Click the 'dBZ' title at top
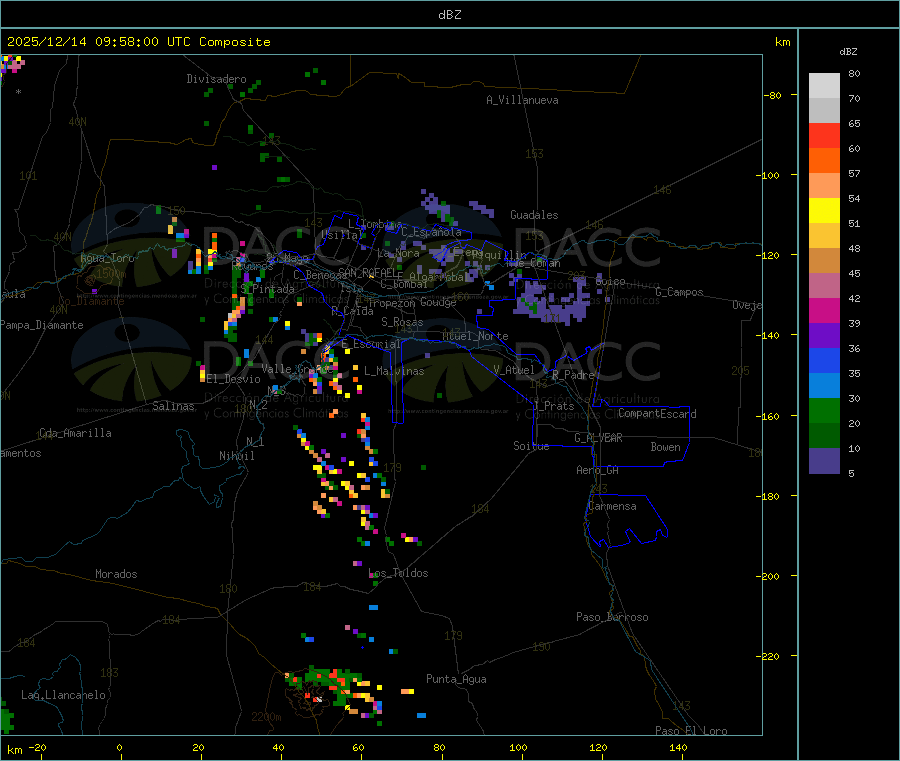 [x=449, y=15]
